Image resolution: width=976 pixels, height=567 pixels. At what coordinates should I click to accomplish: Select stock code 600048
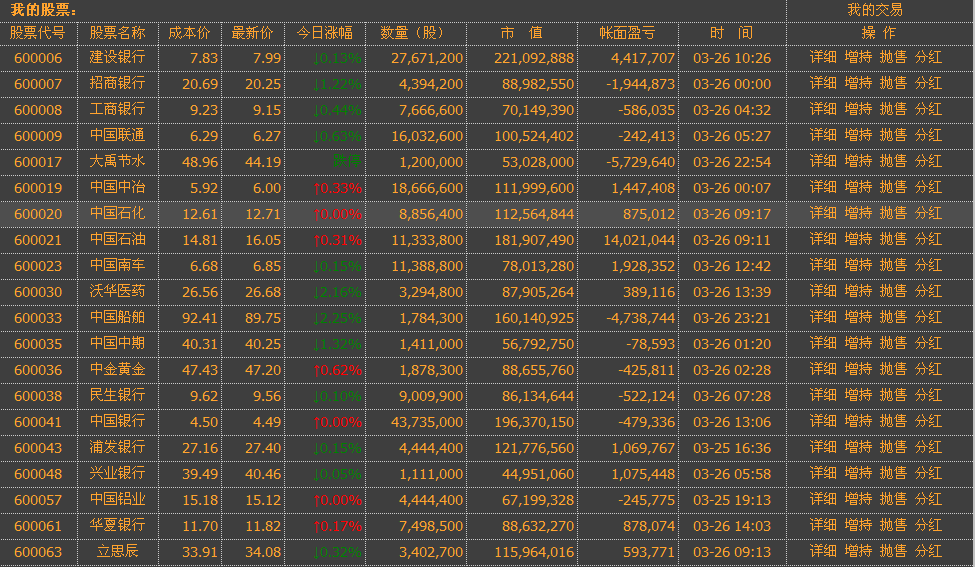pos(38,474)
